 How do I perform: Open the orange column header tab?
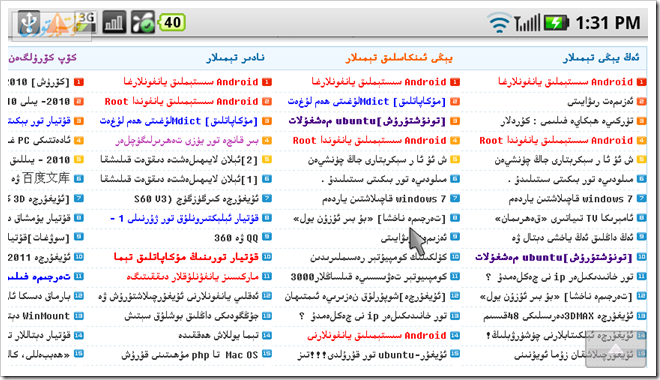coord(399,58)
